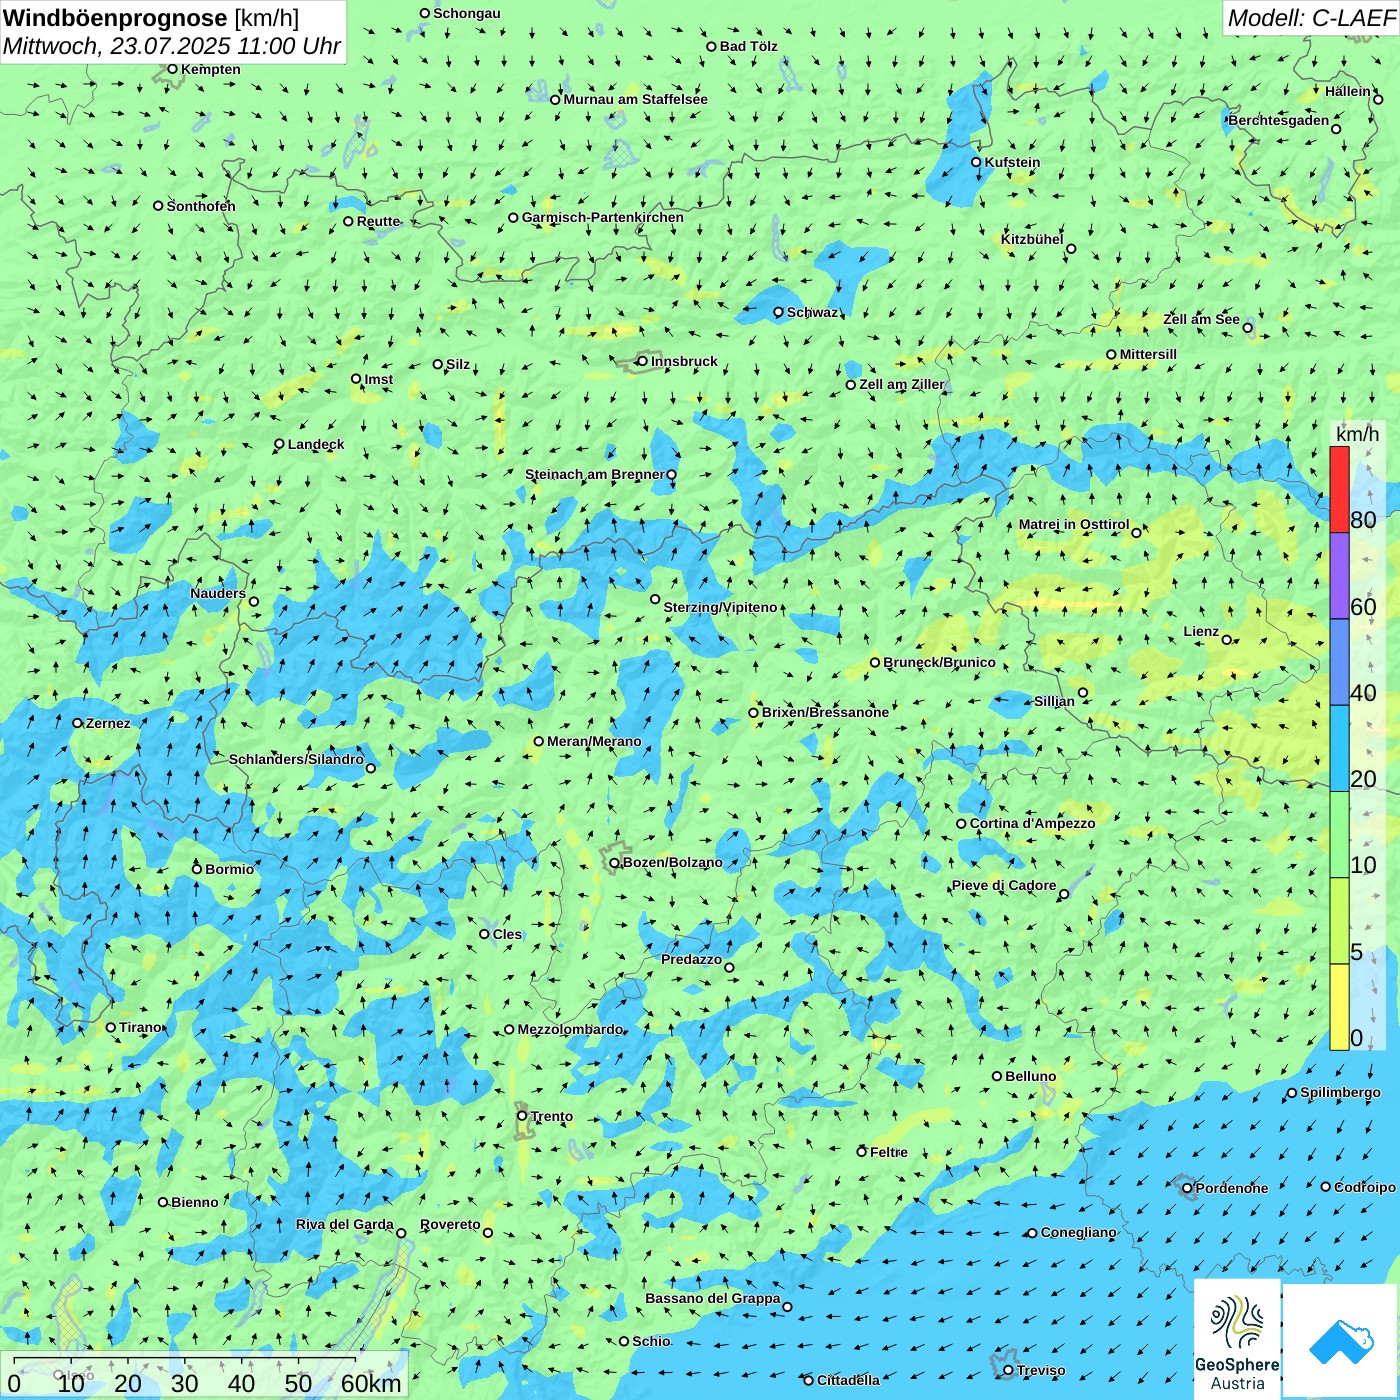Image resolution: width=1400 pixels, height=1400 pixels.
Task: Click the Silz label
Action: tap(458, 364)
